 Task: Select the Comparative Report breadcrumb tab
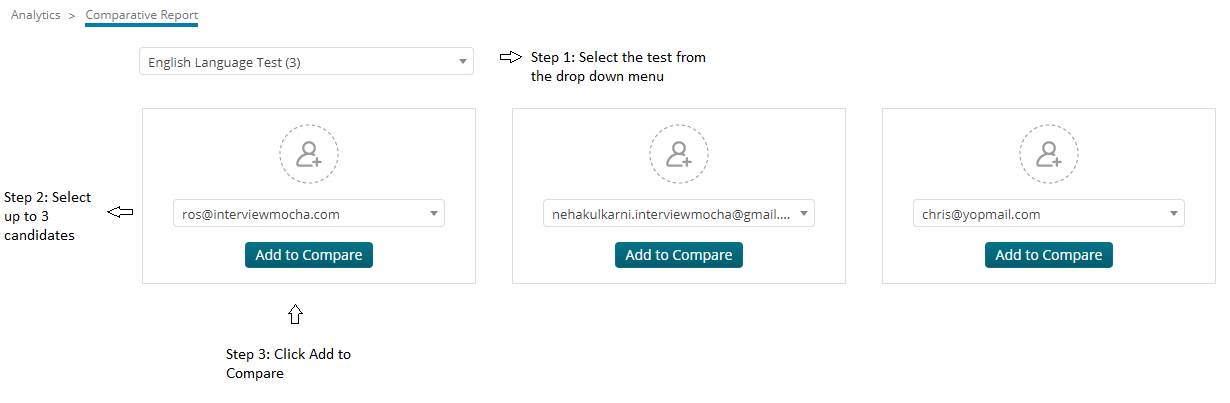tap(142, 15)
